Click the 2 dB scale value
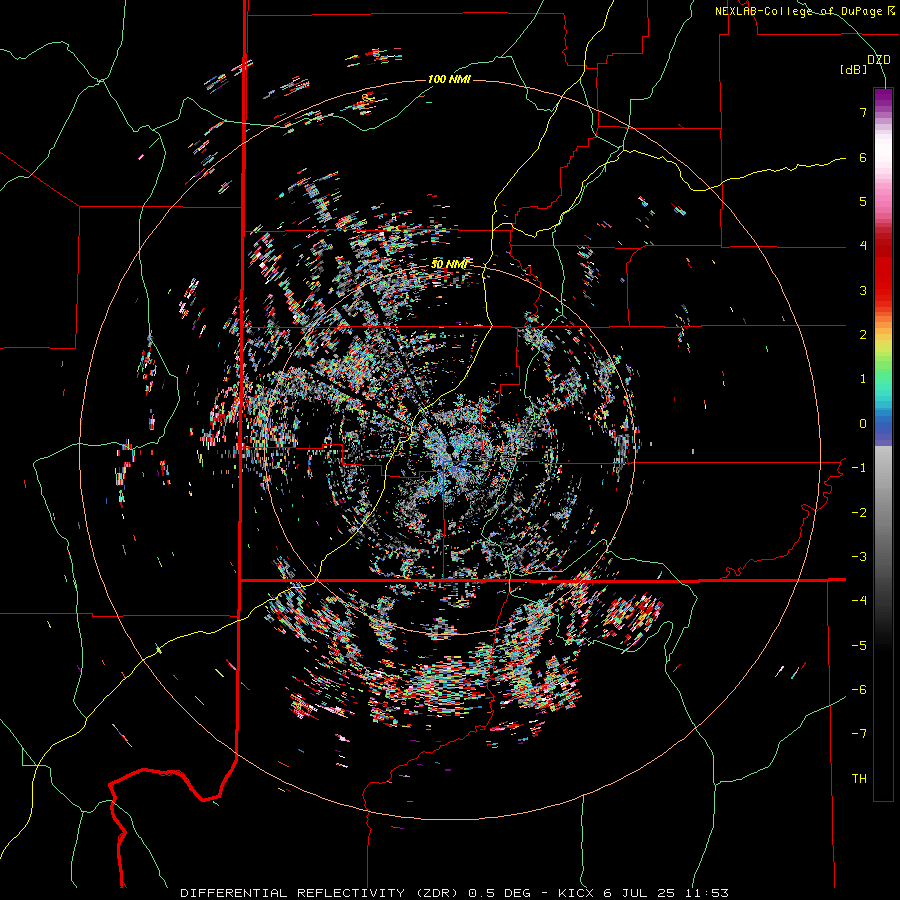 pos(863,335)
